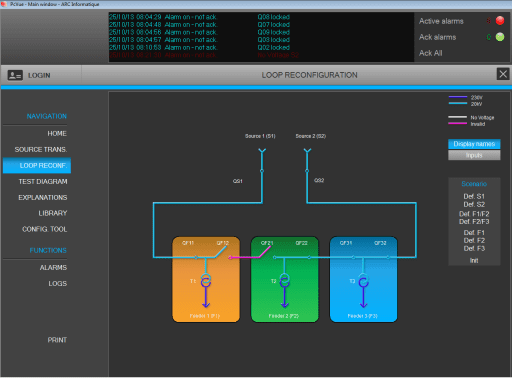
Task: Open SOURCE TRANS. page
Action: (x=41, y=150)
